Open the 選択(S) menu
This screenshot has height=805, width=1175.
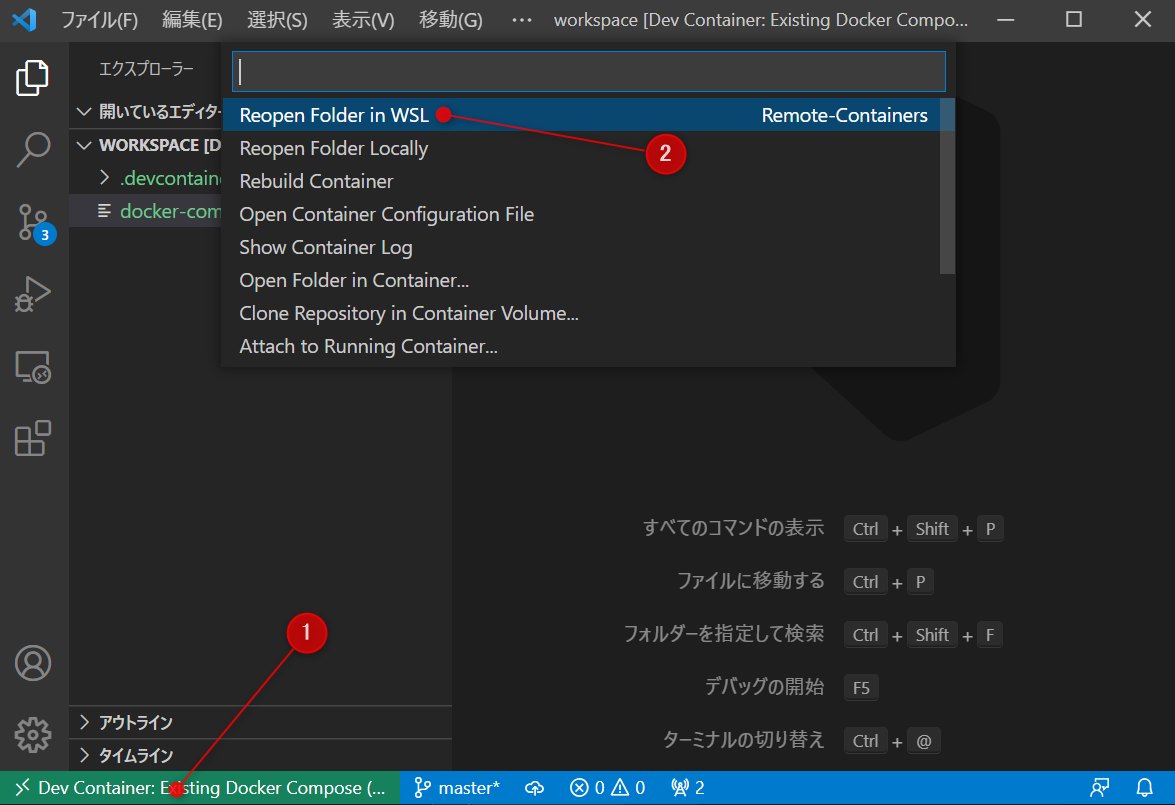[277, 19]
